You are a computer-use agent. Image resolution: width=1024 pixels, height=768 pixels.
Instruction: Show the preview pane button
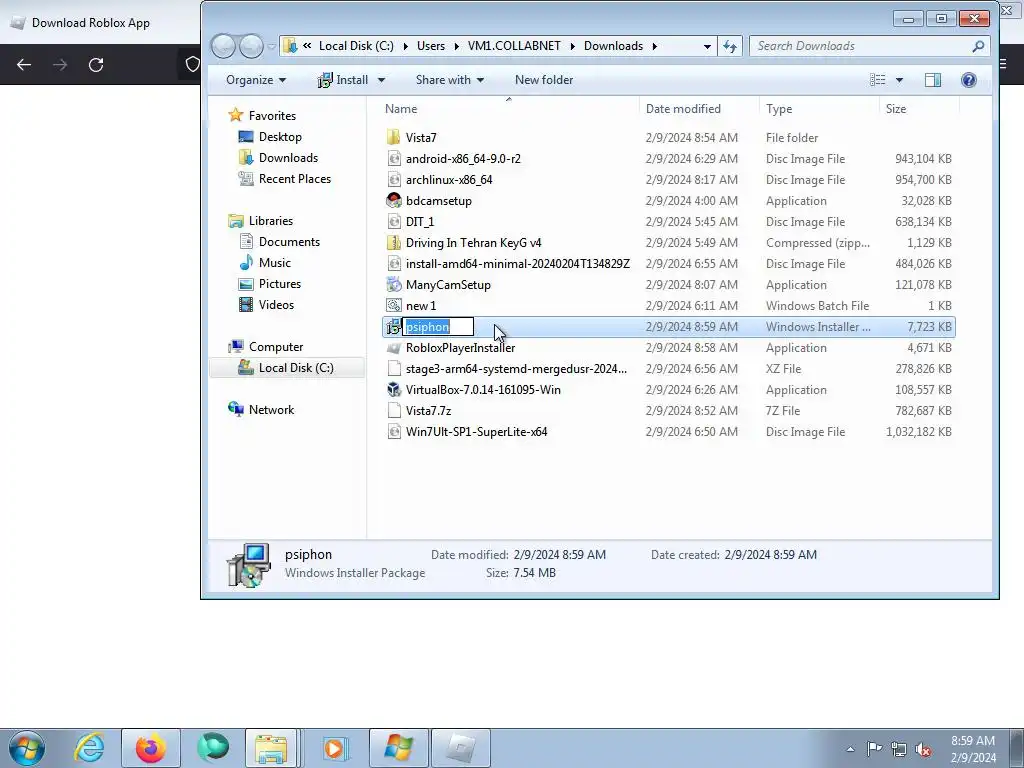(x=933, y=80)
